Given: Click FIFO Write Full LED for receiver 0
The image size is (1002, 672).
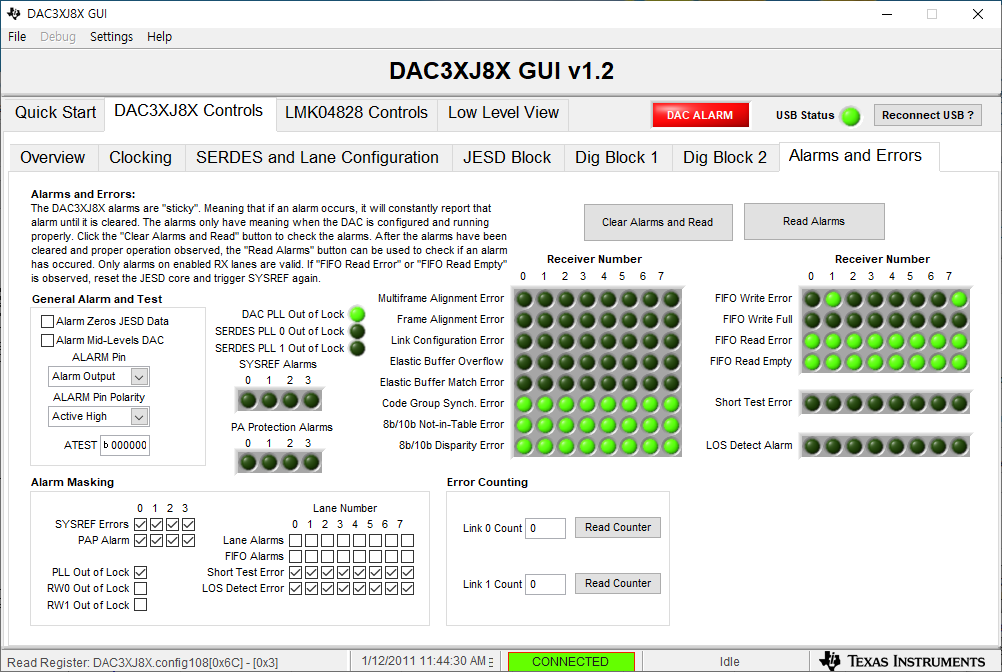Looking at the screenshot, I should pos(812,320).
